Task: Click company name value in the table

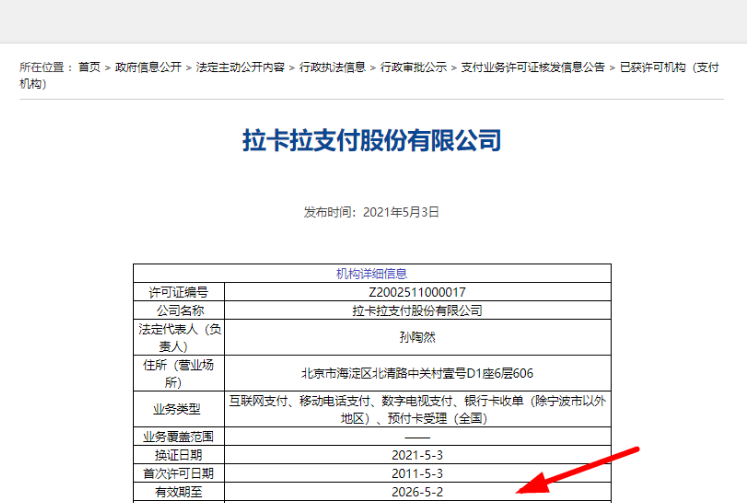Action: point(417,311)
